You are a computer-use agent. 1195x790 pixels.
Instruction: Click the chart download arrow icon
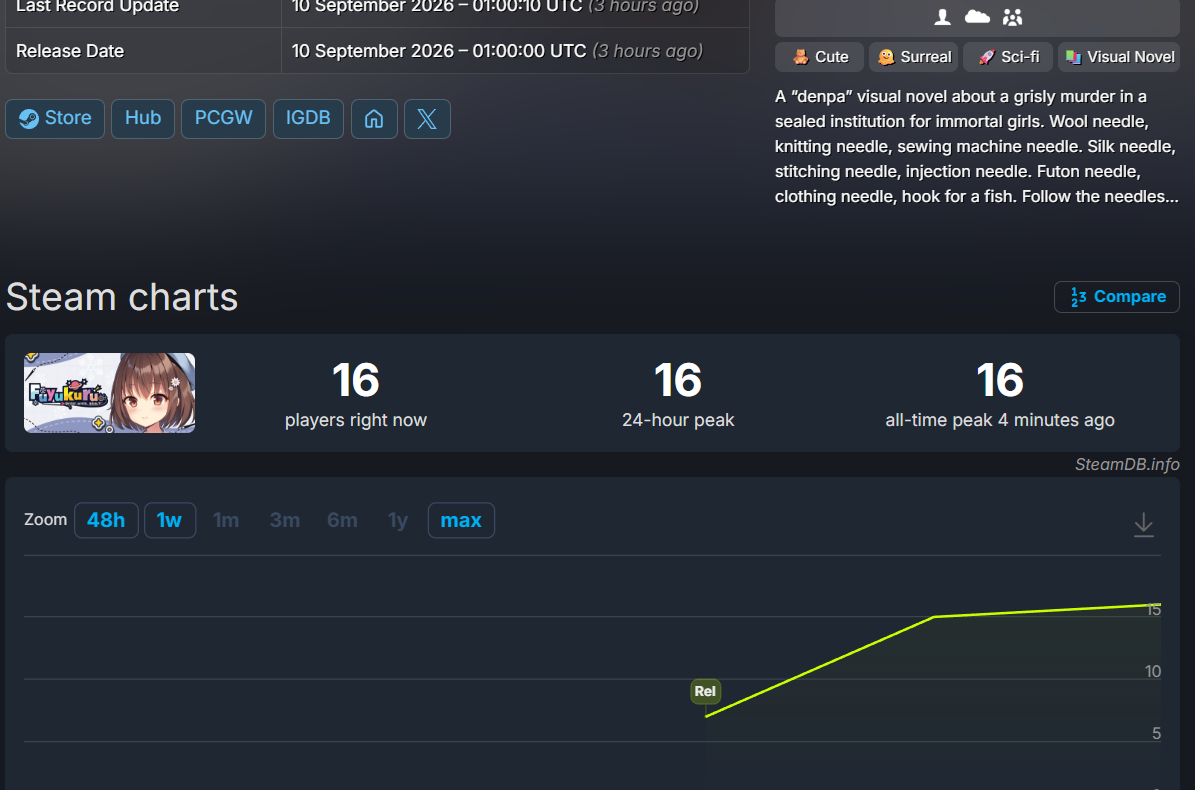point(1143,524)
